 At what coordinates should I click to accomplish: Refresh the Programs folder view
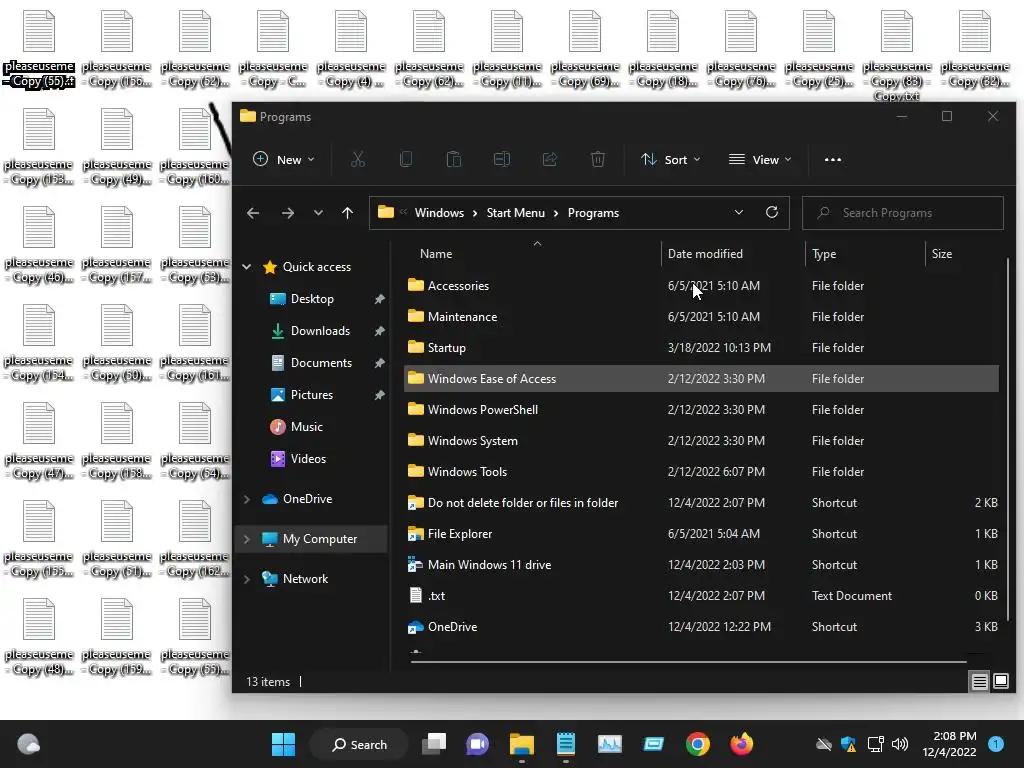click(772, 213)
